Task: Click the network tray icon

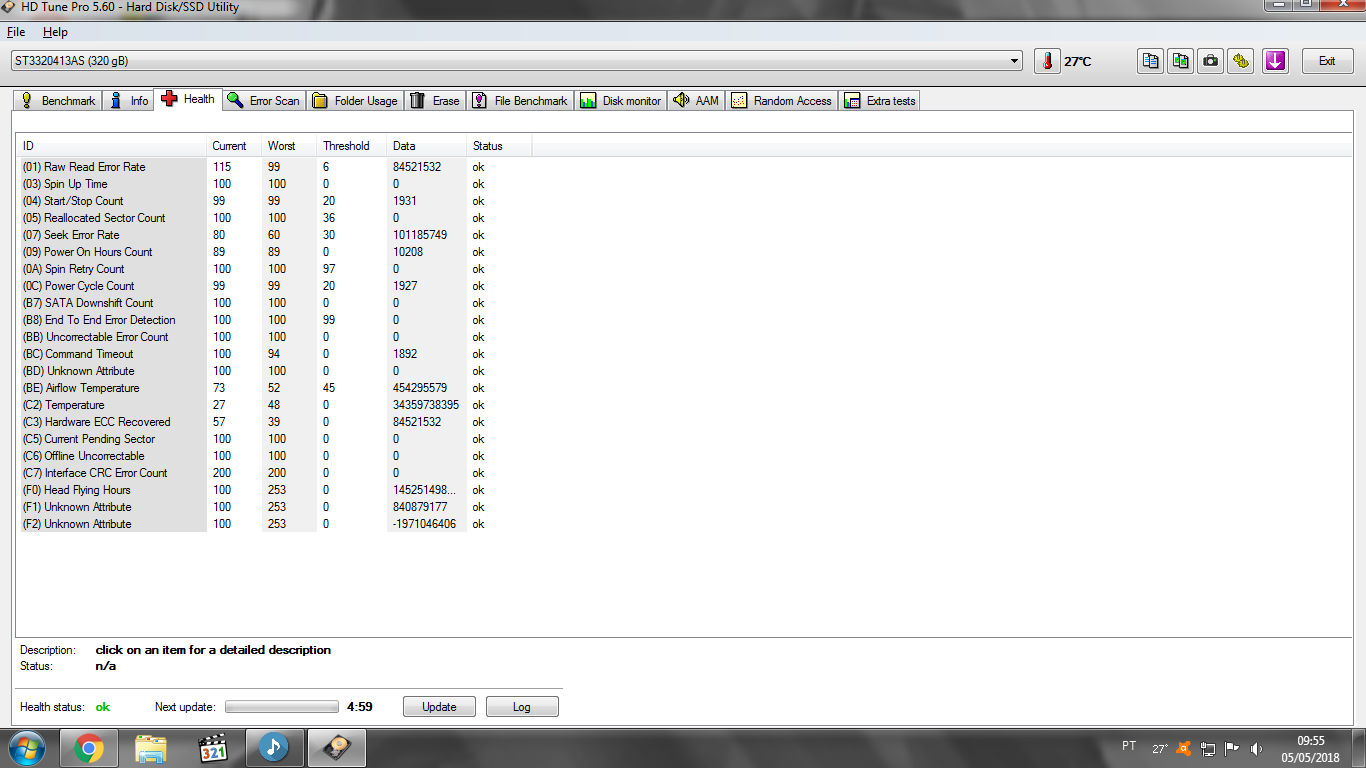Action: click(1208, 748)
